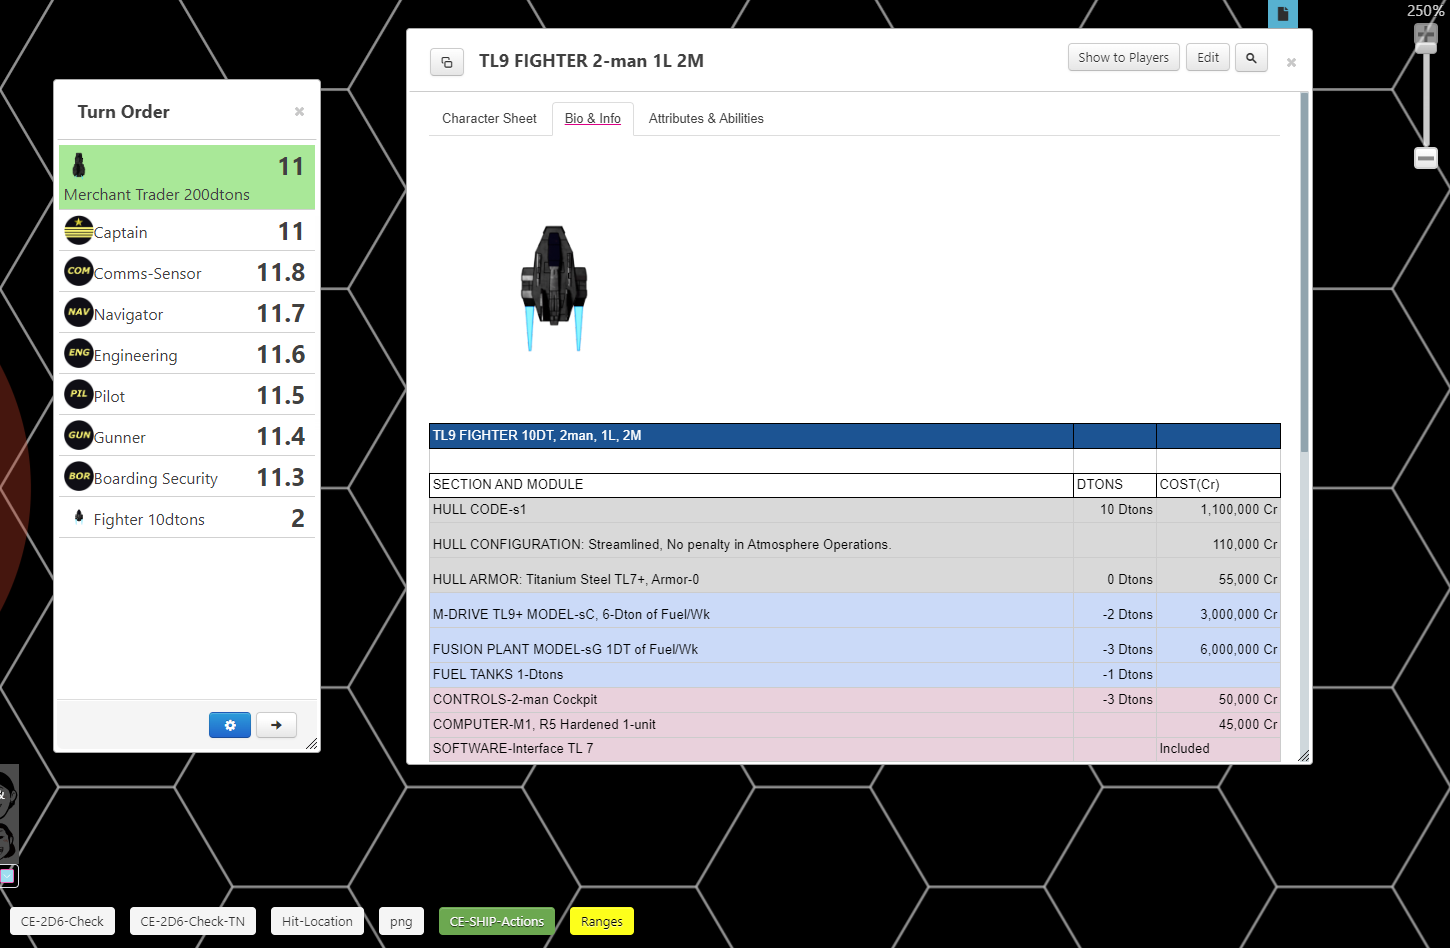Close the TL9 FIGHTER character sheet
1450x948 pixels.
point(1291,62)
